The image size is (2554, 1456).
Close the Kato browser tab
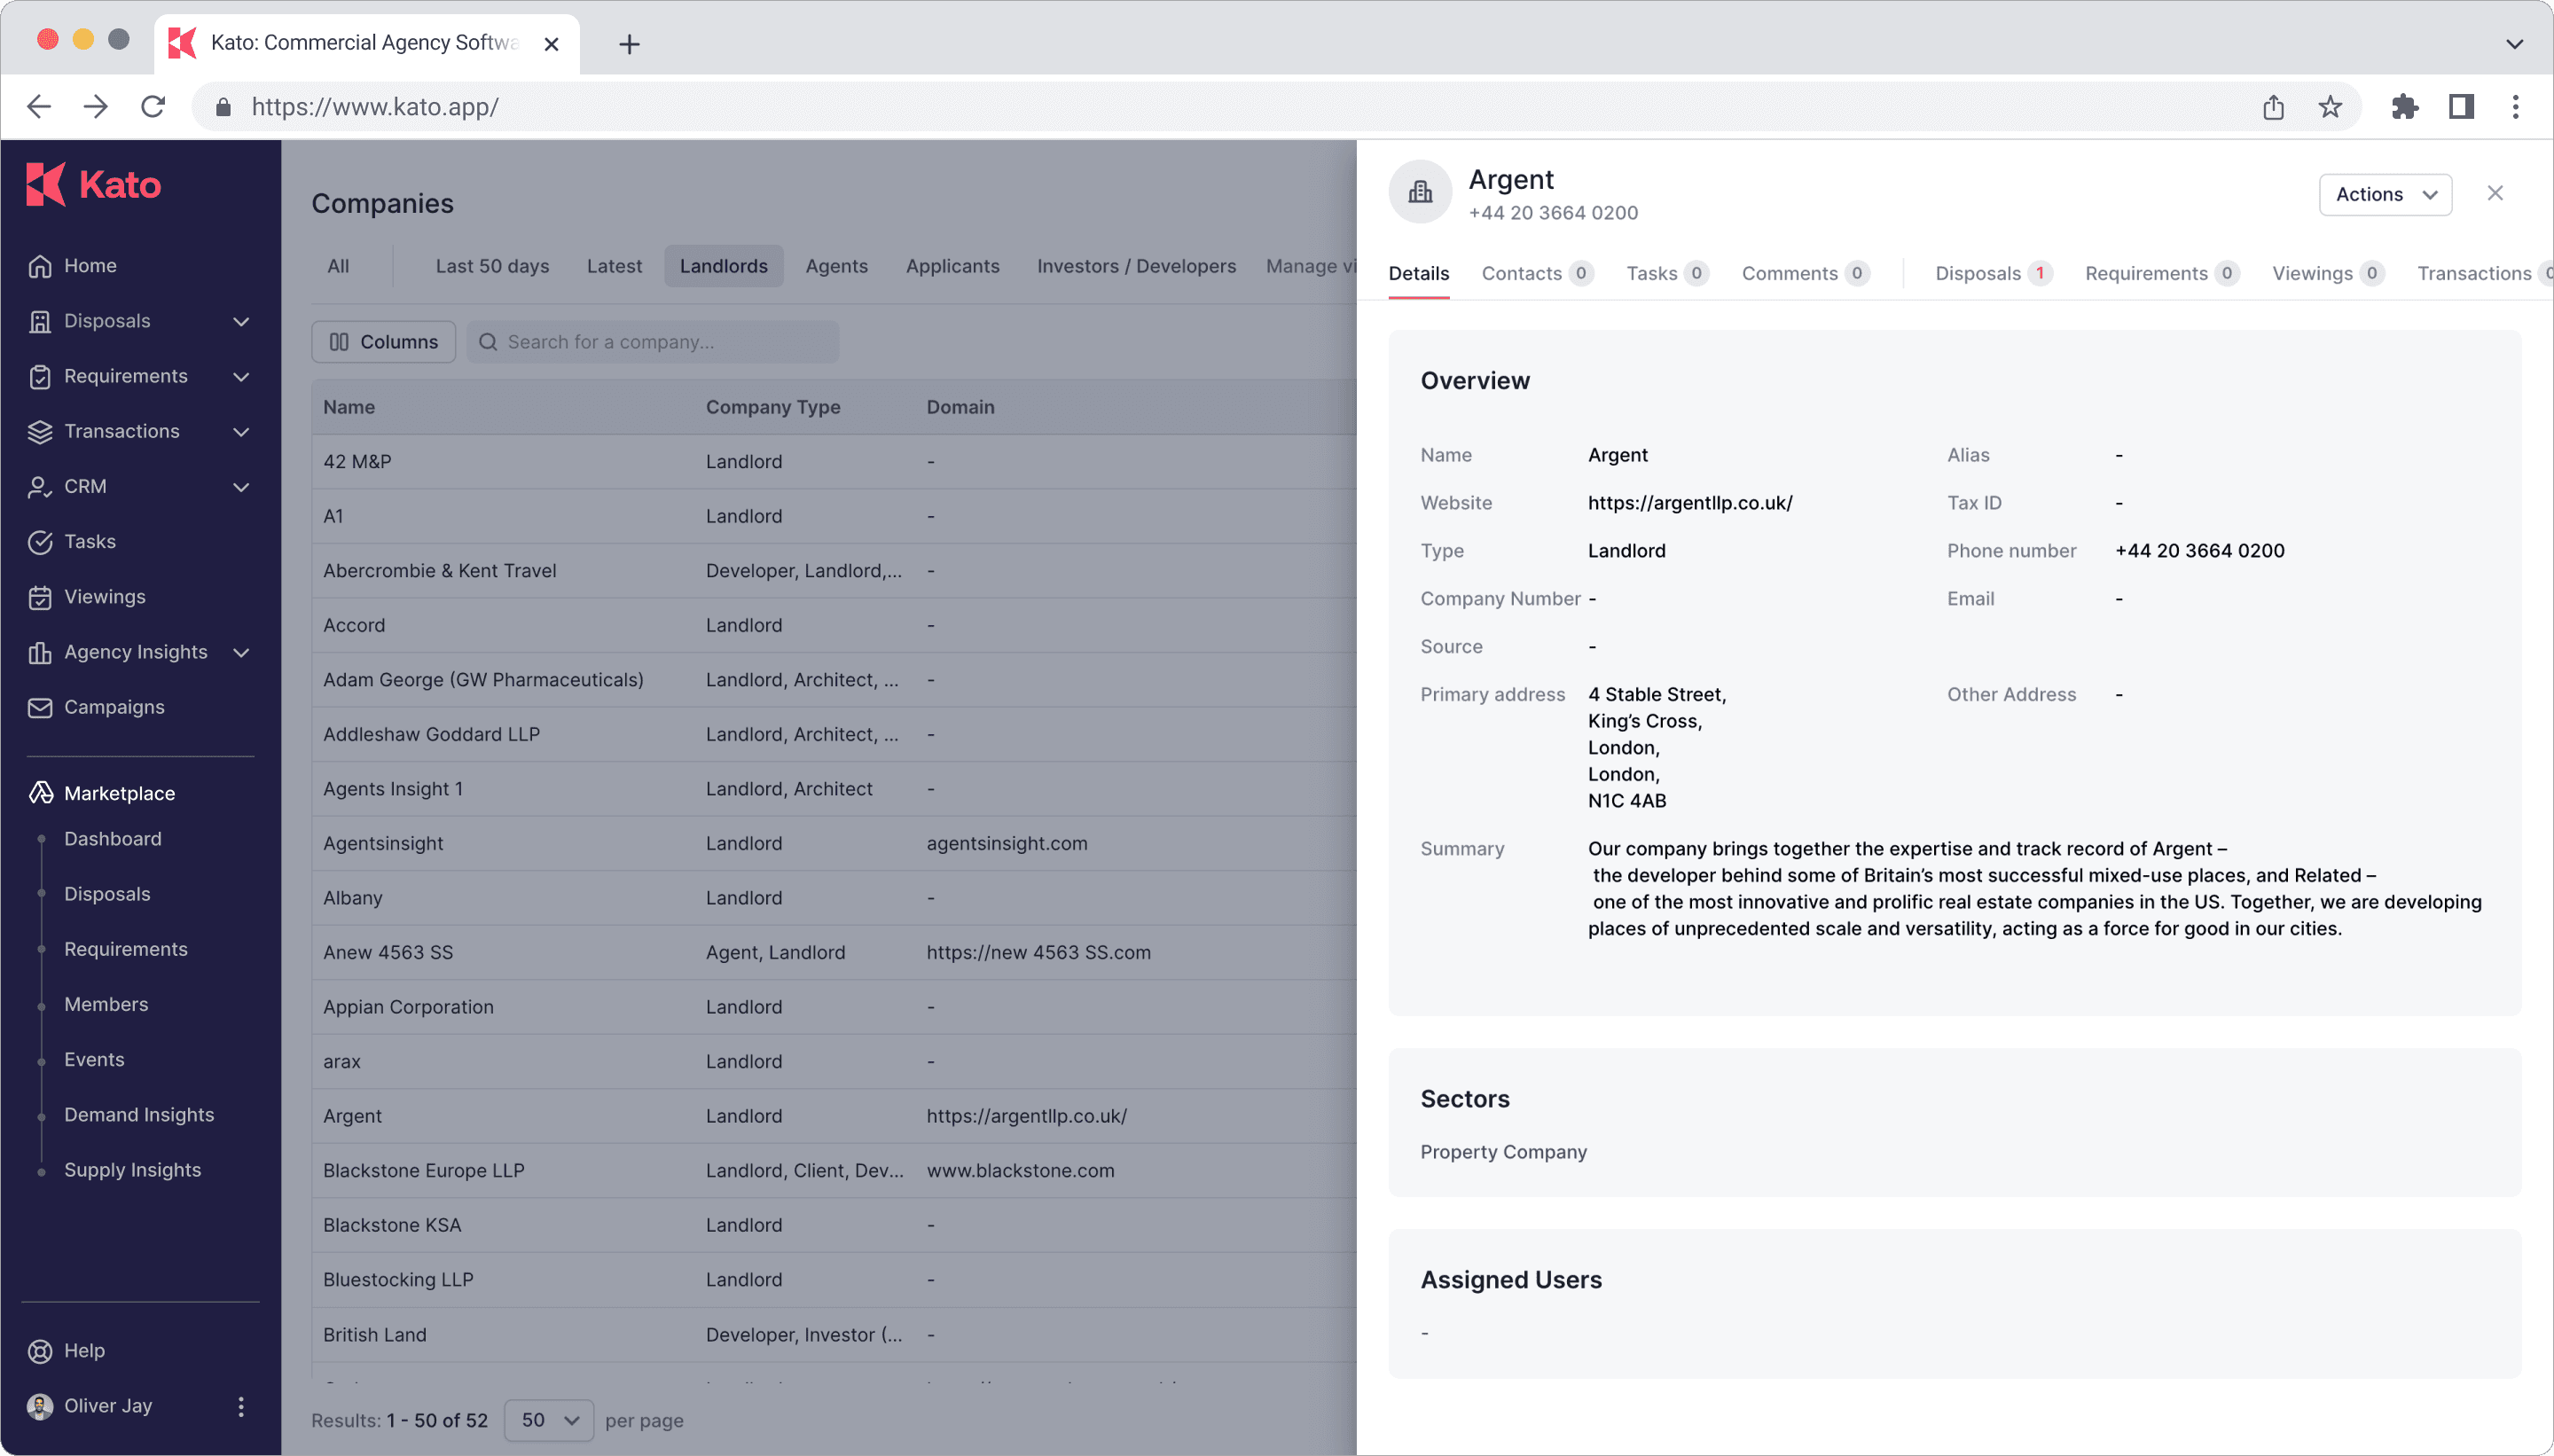point(551,44)
